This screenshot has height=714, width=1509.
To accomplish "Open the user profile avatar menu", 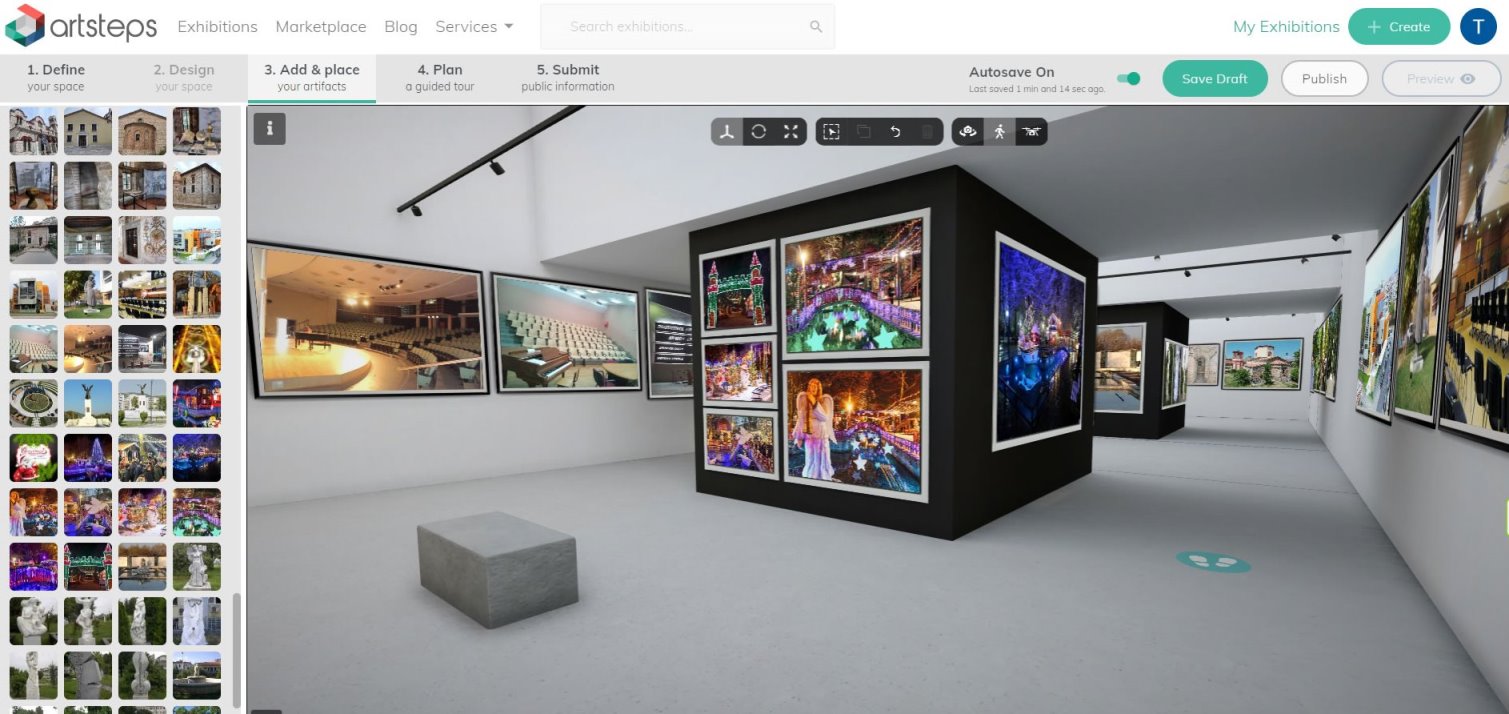I will (1478, 27).
